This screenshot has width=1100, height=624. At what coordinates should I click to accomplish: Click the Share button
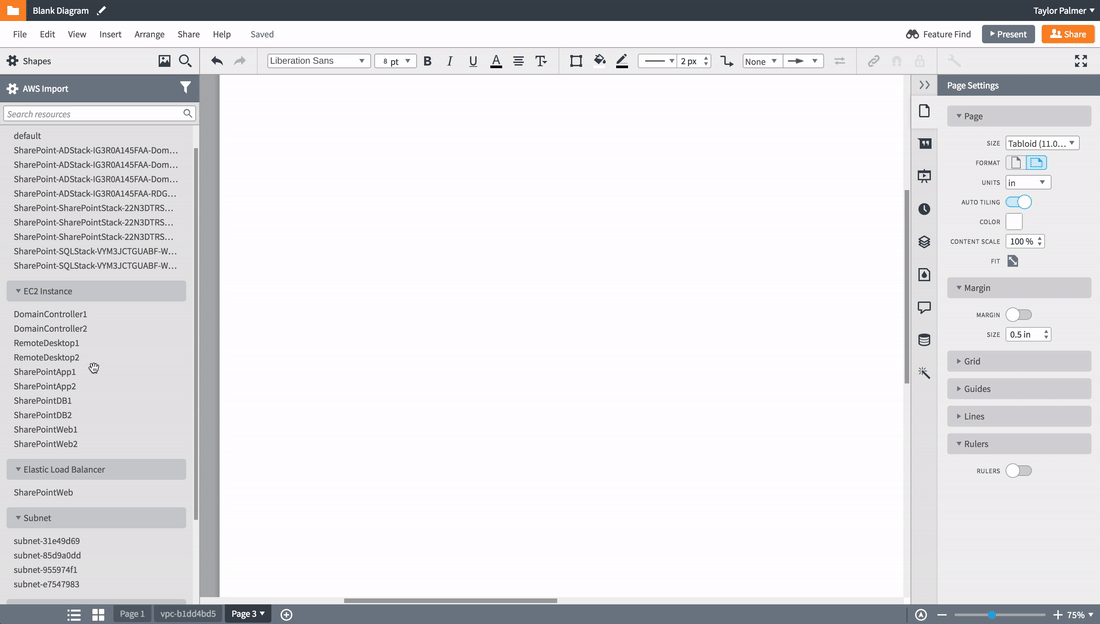1067,33
